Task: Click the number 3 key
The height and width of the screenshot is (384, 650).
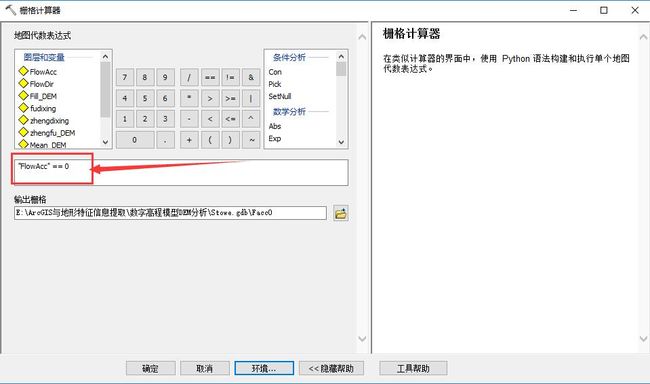Action: pos(165,119)
